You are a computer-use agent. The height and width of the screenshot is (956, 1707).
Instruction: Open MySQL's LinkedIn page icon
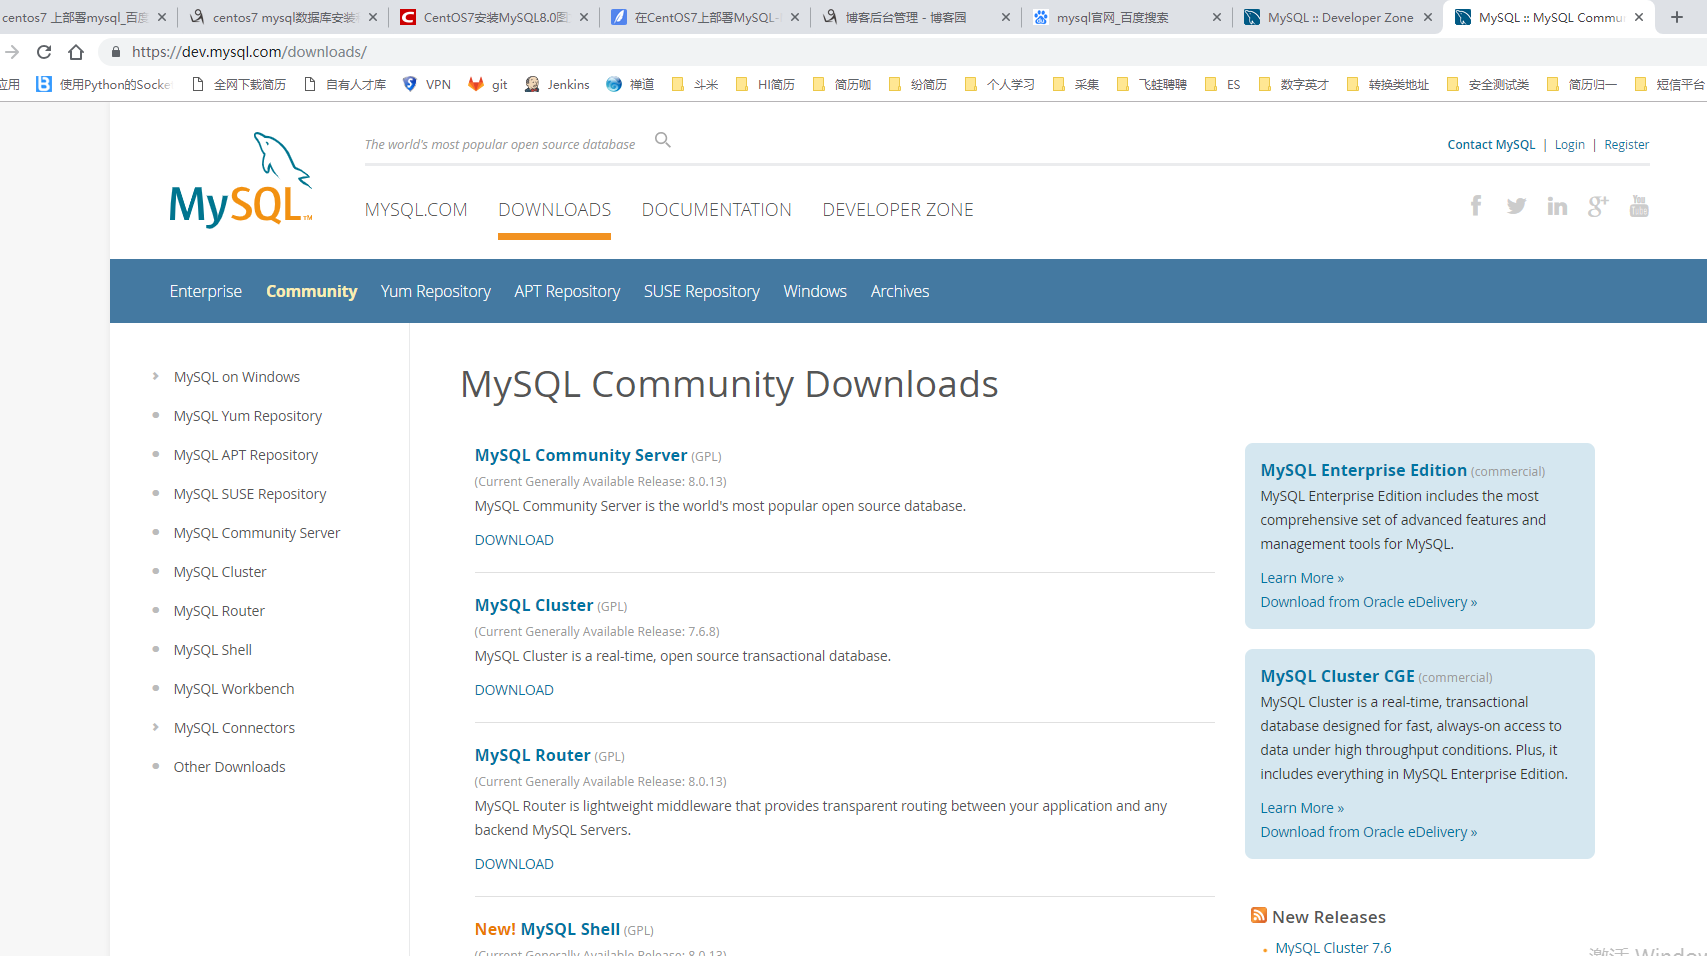click(1557, 206)
